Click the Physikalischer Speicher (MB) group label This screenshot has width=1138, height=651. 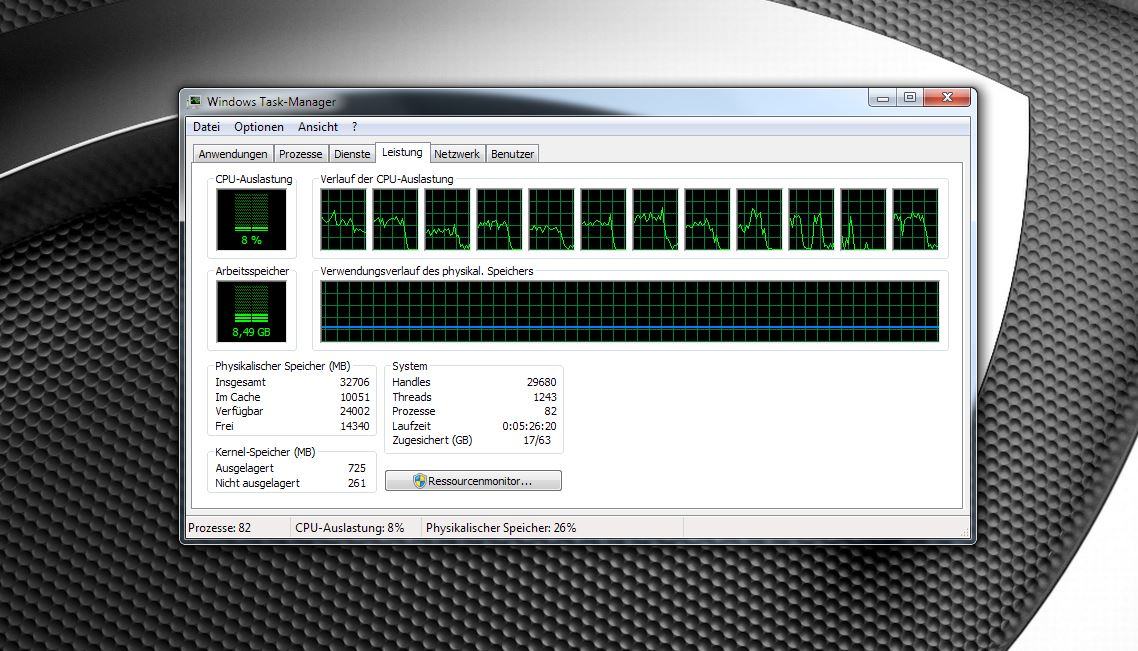tap(282, 367)
